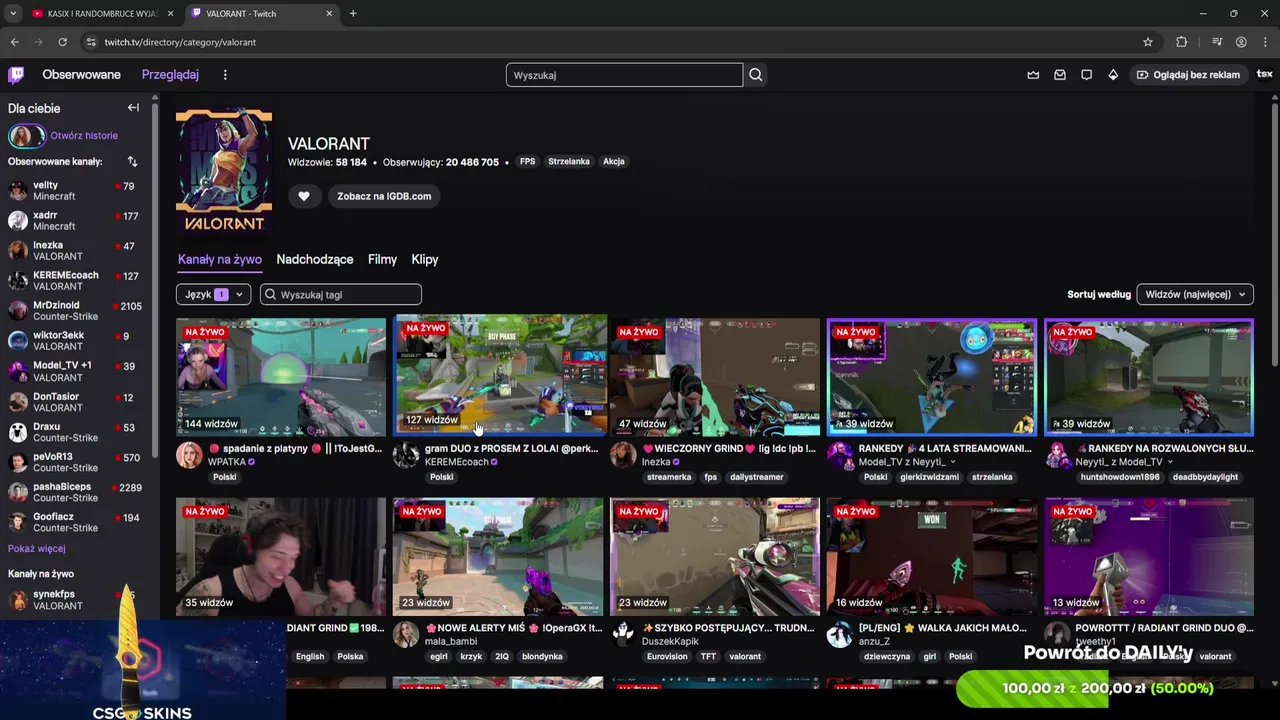This screenshot has width=1280, height=720.
Task: Reload the page
Action: tap(62, 42)
